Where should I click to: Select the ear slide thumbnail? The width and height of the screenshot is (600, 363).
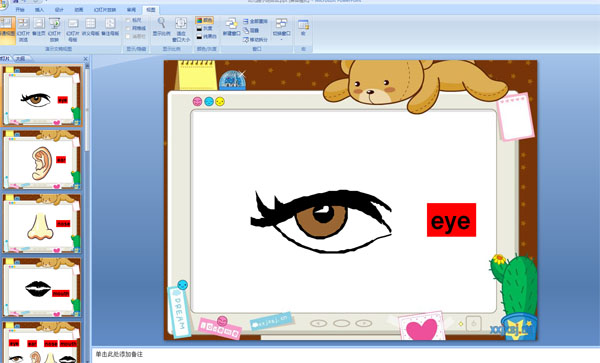[42, 160]
